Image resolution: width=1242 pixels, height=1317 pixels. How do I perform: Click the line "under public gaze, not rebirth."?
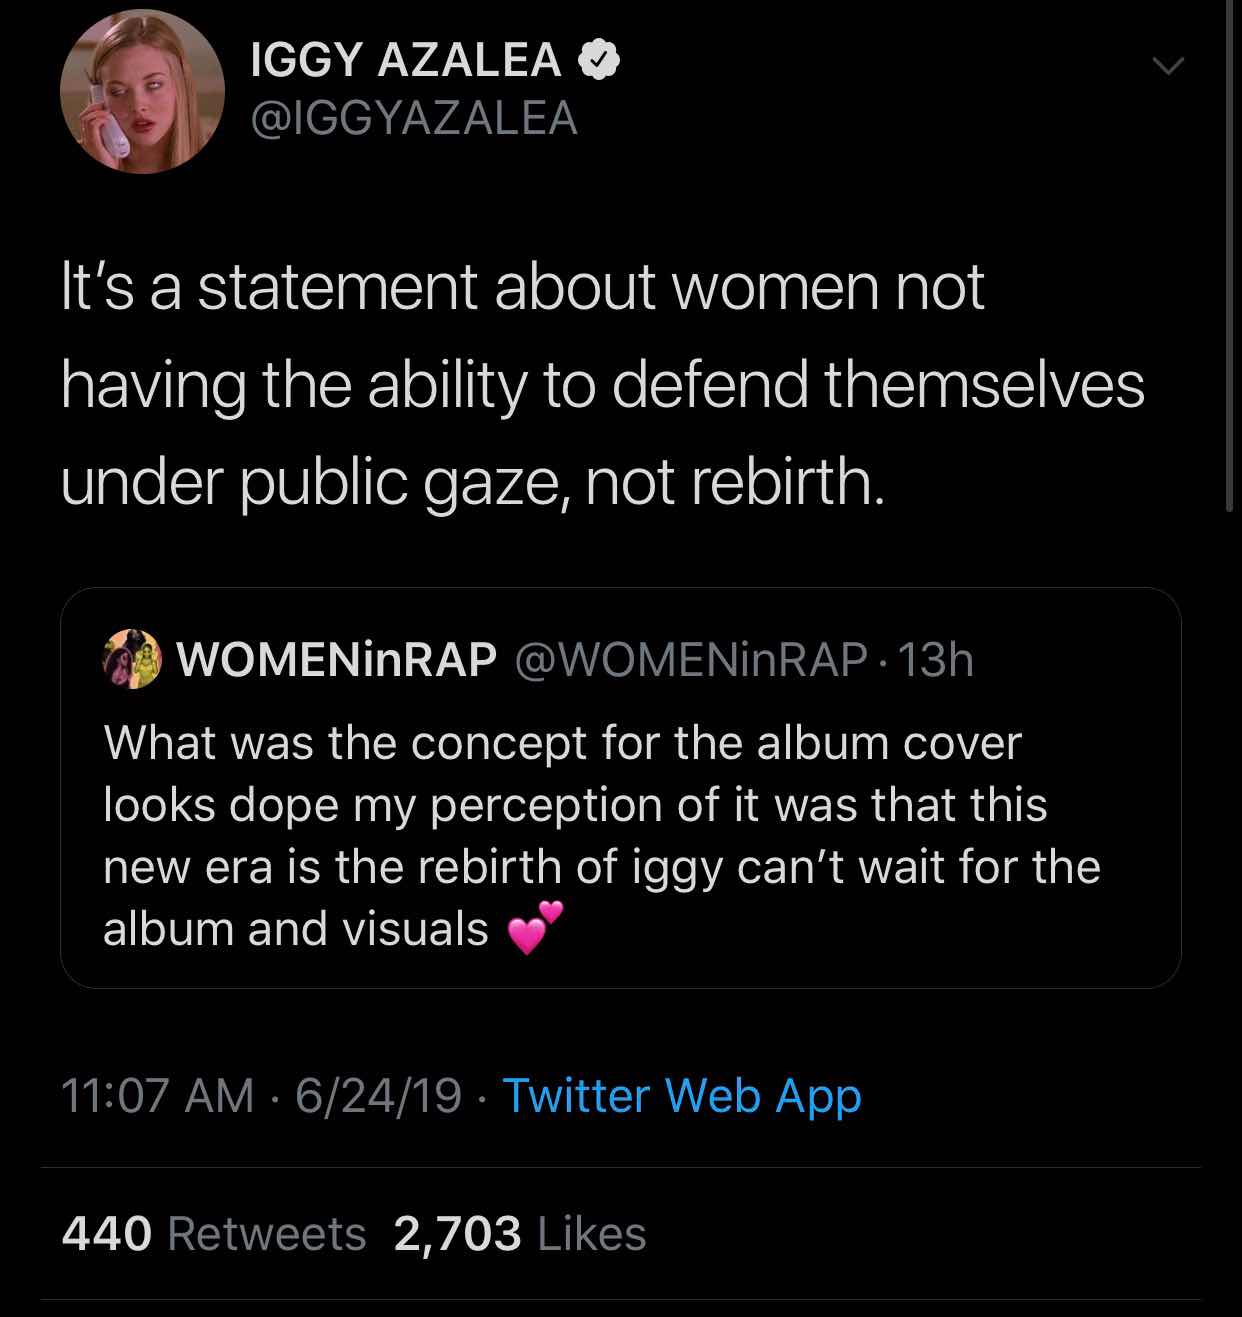[x=473, y=484]
